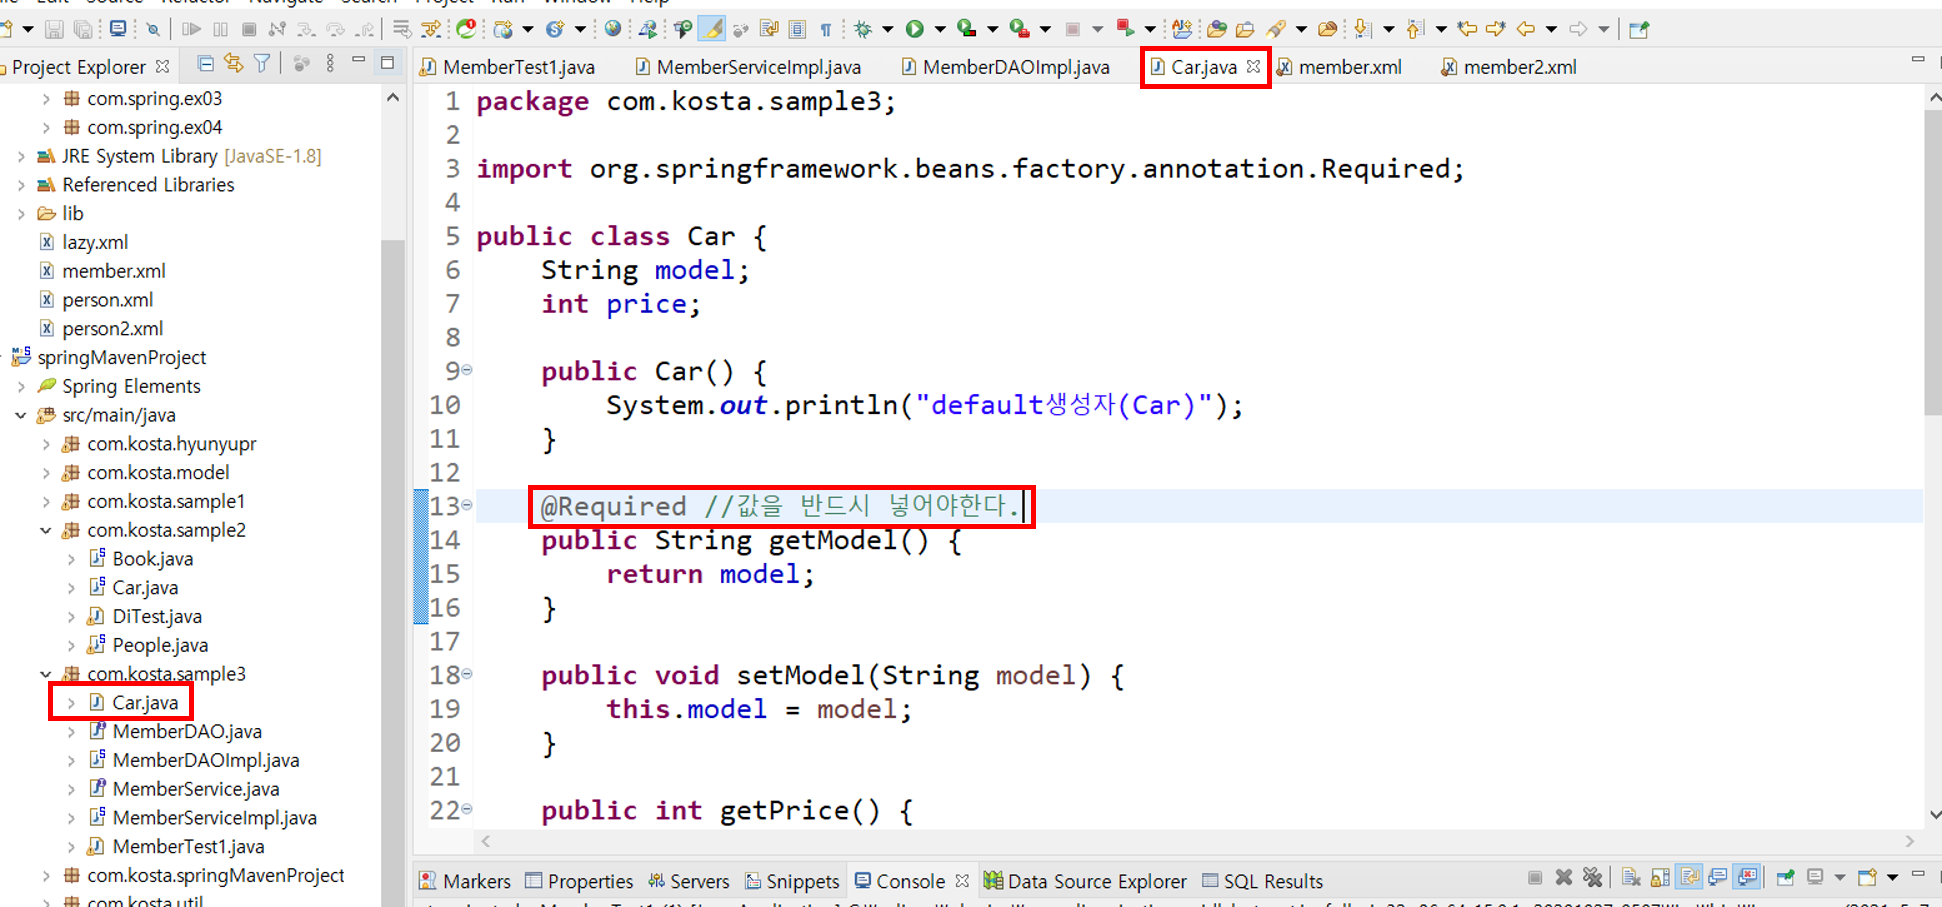Collapse the com.kosta.sample2 package

click(46, 530)
